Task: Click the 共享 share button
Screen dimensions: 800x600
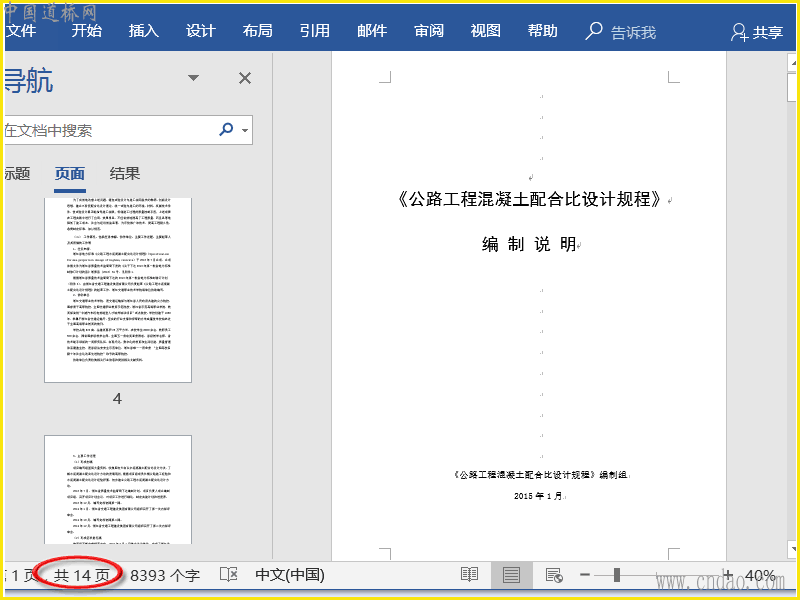Action: pos(757,32)
